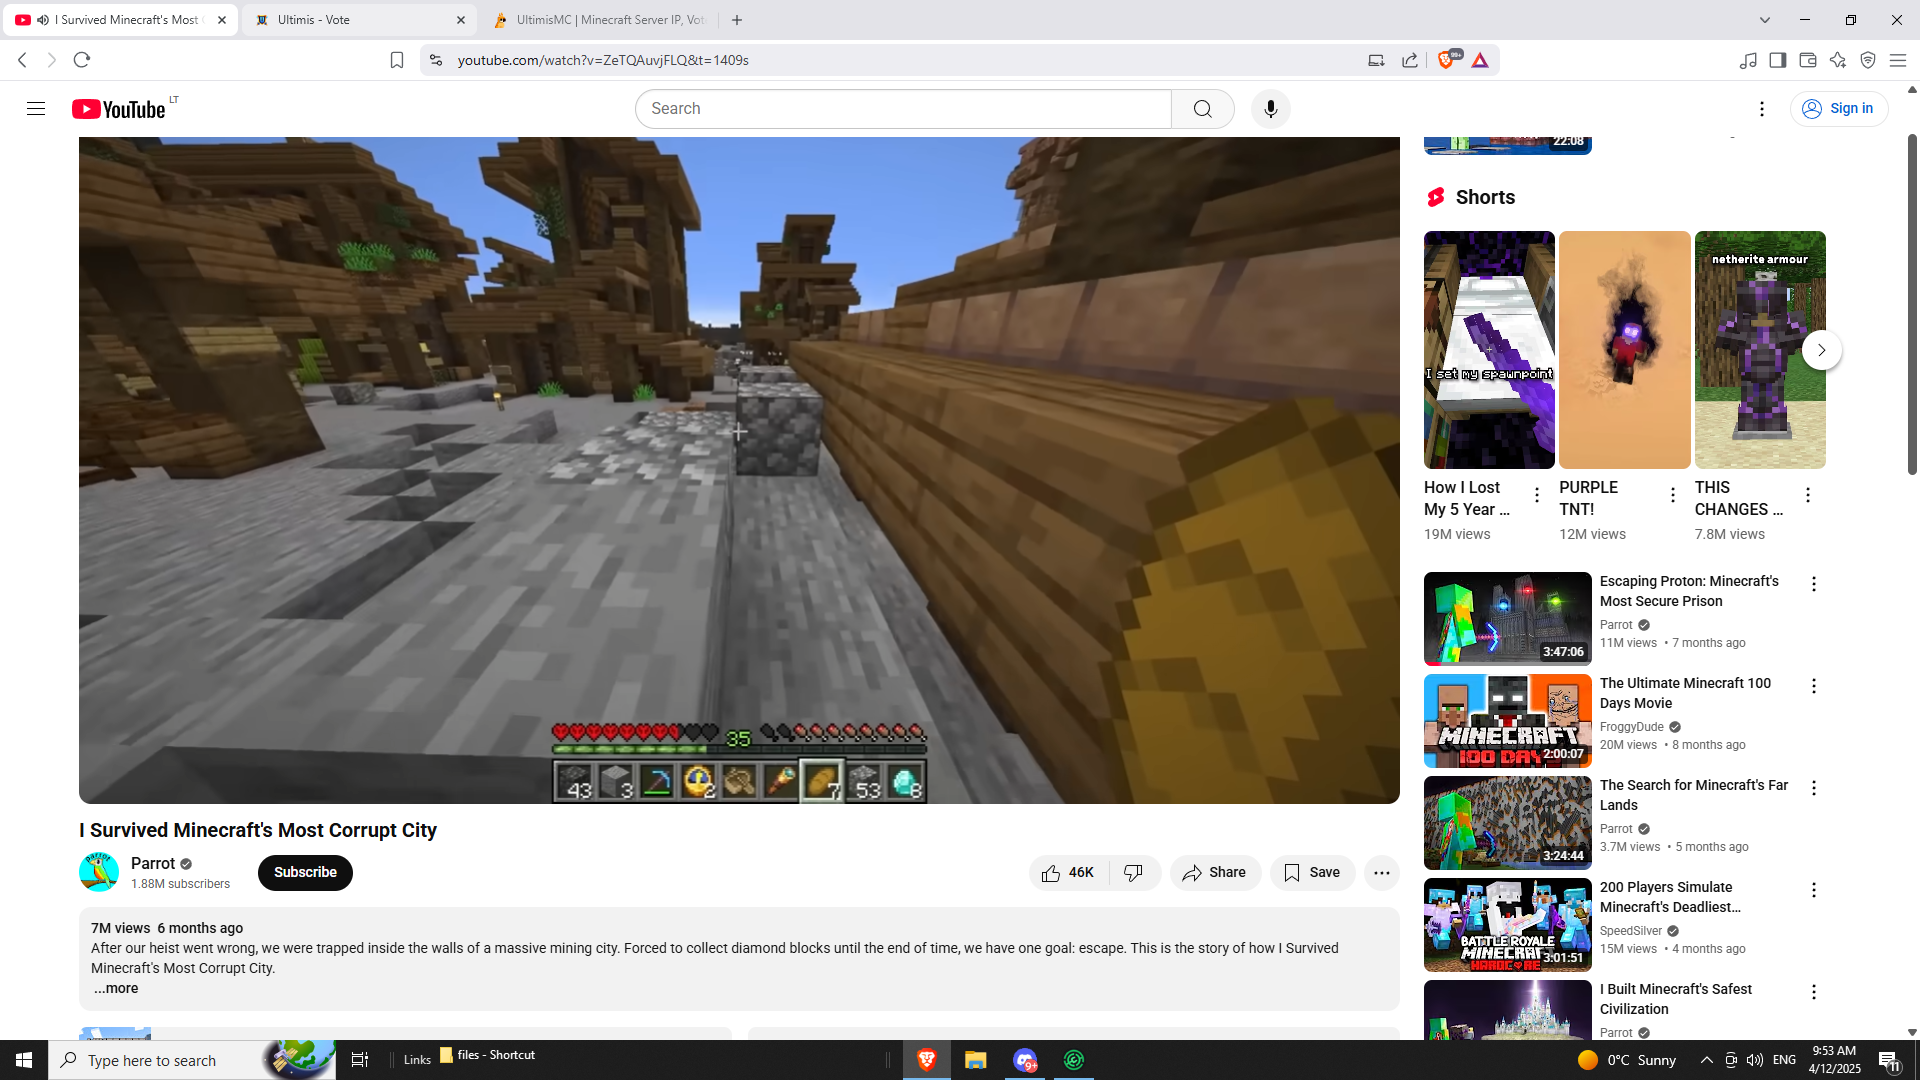Click the Sign in button
The width and height of the screenshot is (1920, 1080).
tap(1838, 109)
